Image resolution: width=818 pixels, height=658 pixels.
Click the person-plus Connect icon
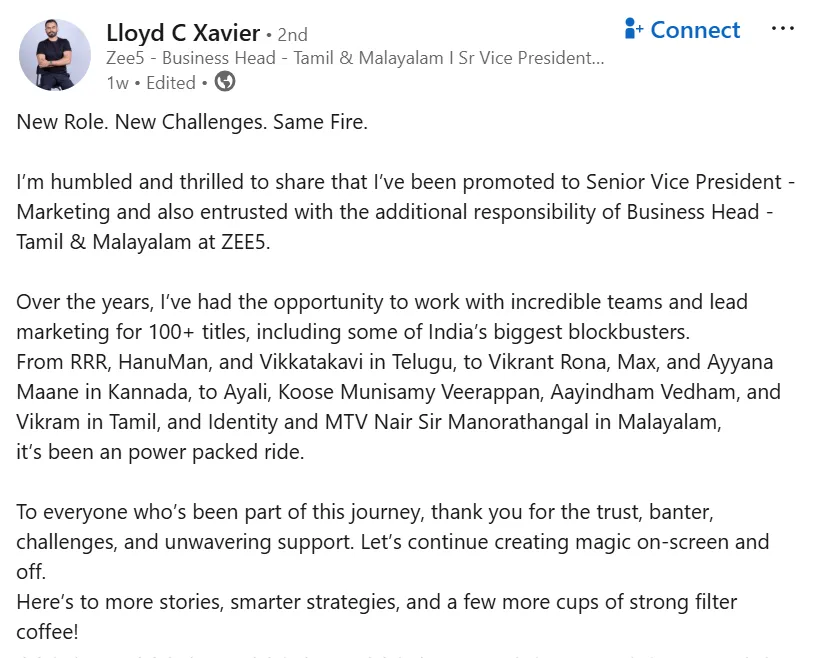634,29
